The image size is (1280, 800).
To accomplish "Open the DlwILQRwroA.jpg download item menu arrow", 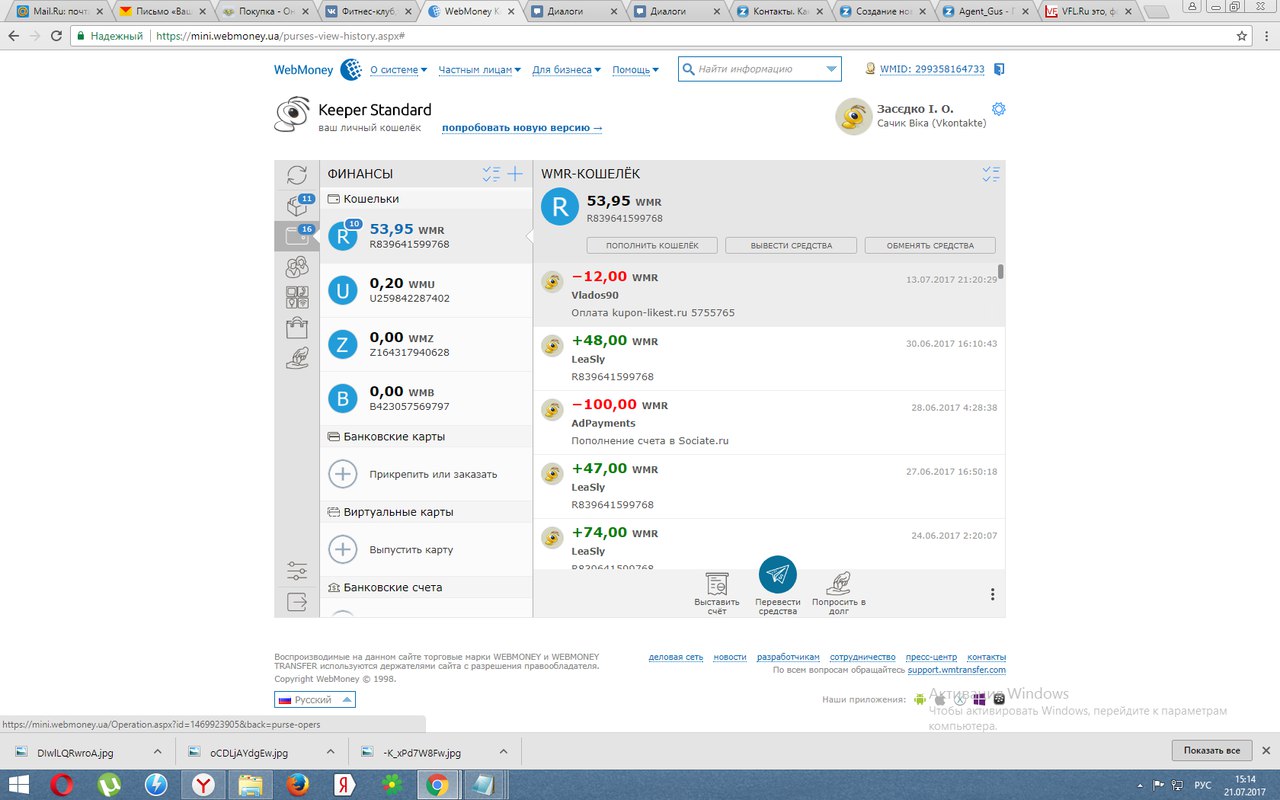I will 158,752.
